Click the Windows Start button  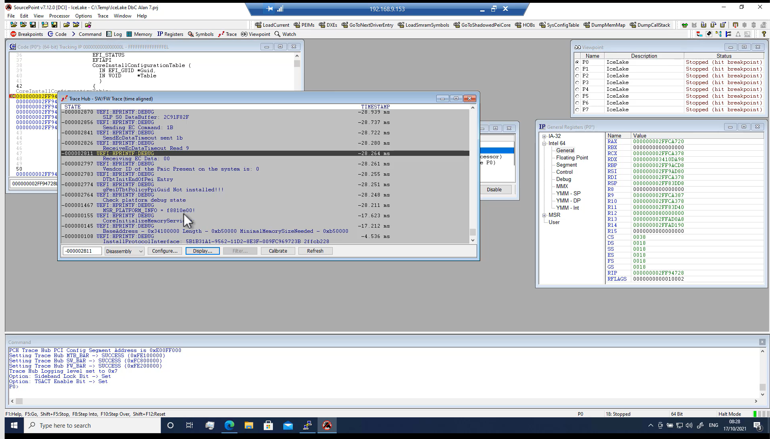[14, 425]
